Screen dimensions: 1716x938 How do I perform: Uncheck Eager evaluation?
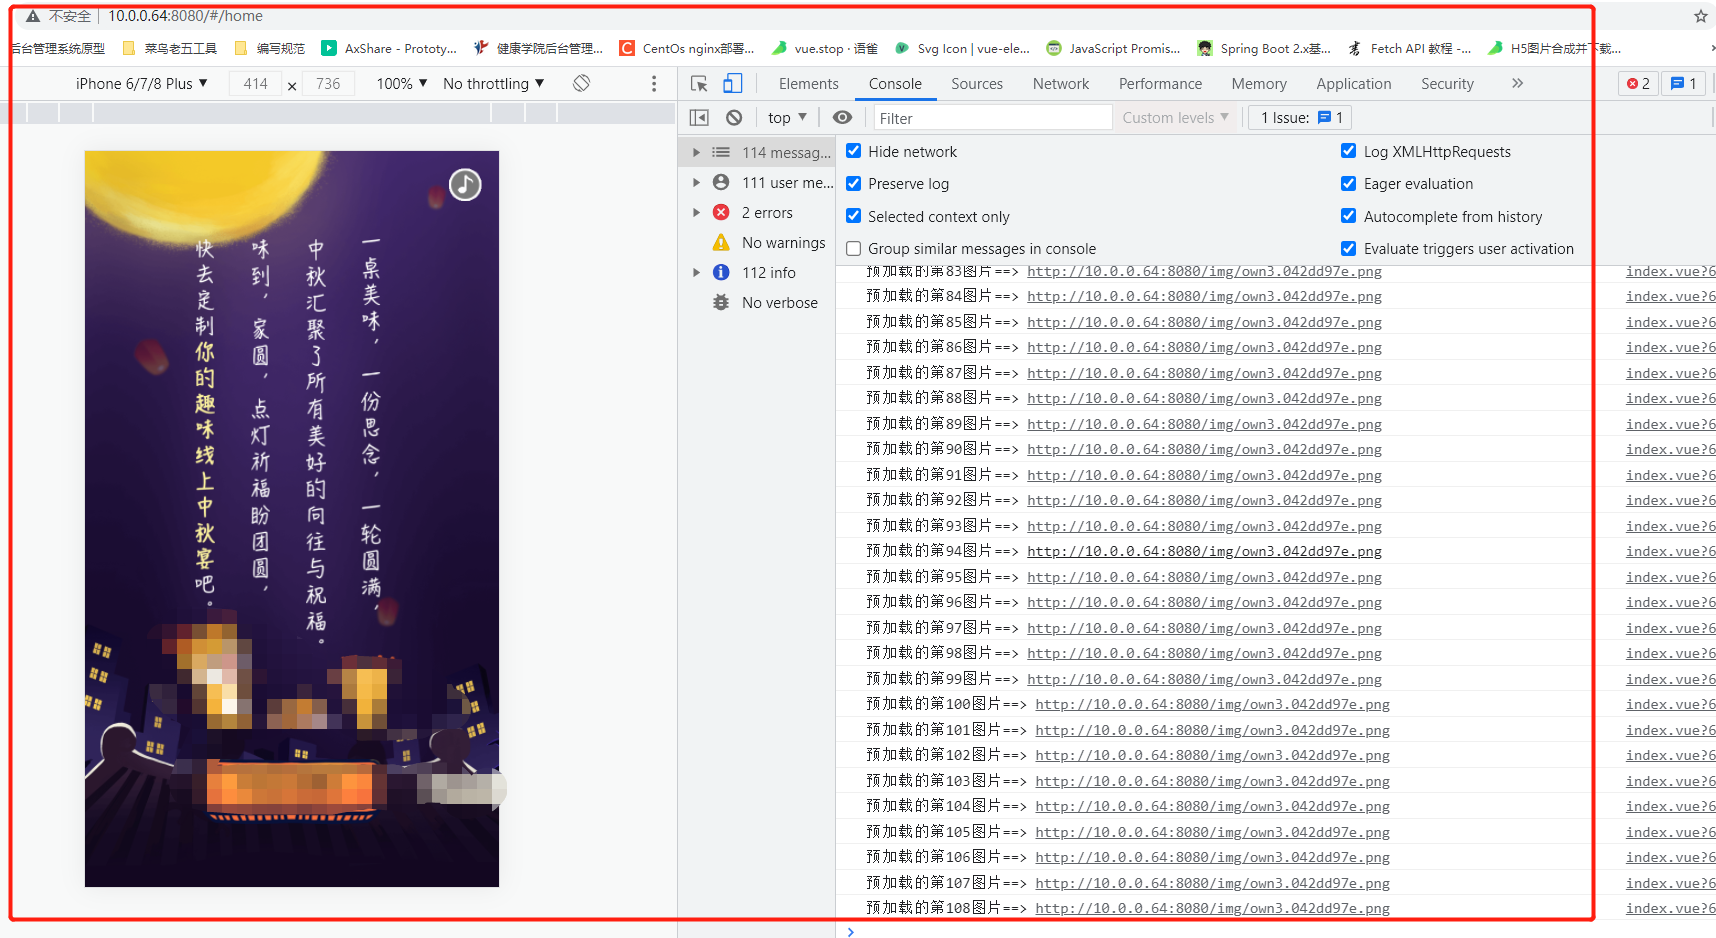(1349, 183)
